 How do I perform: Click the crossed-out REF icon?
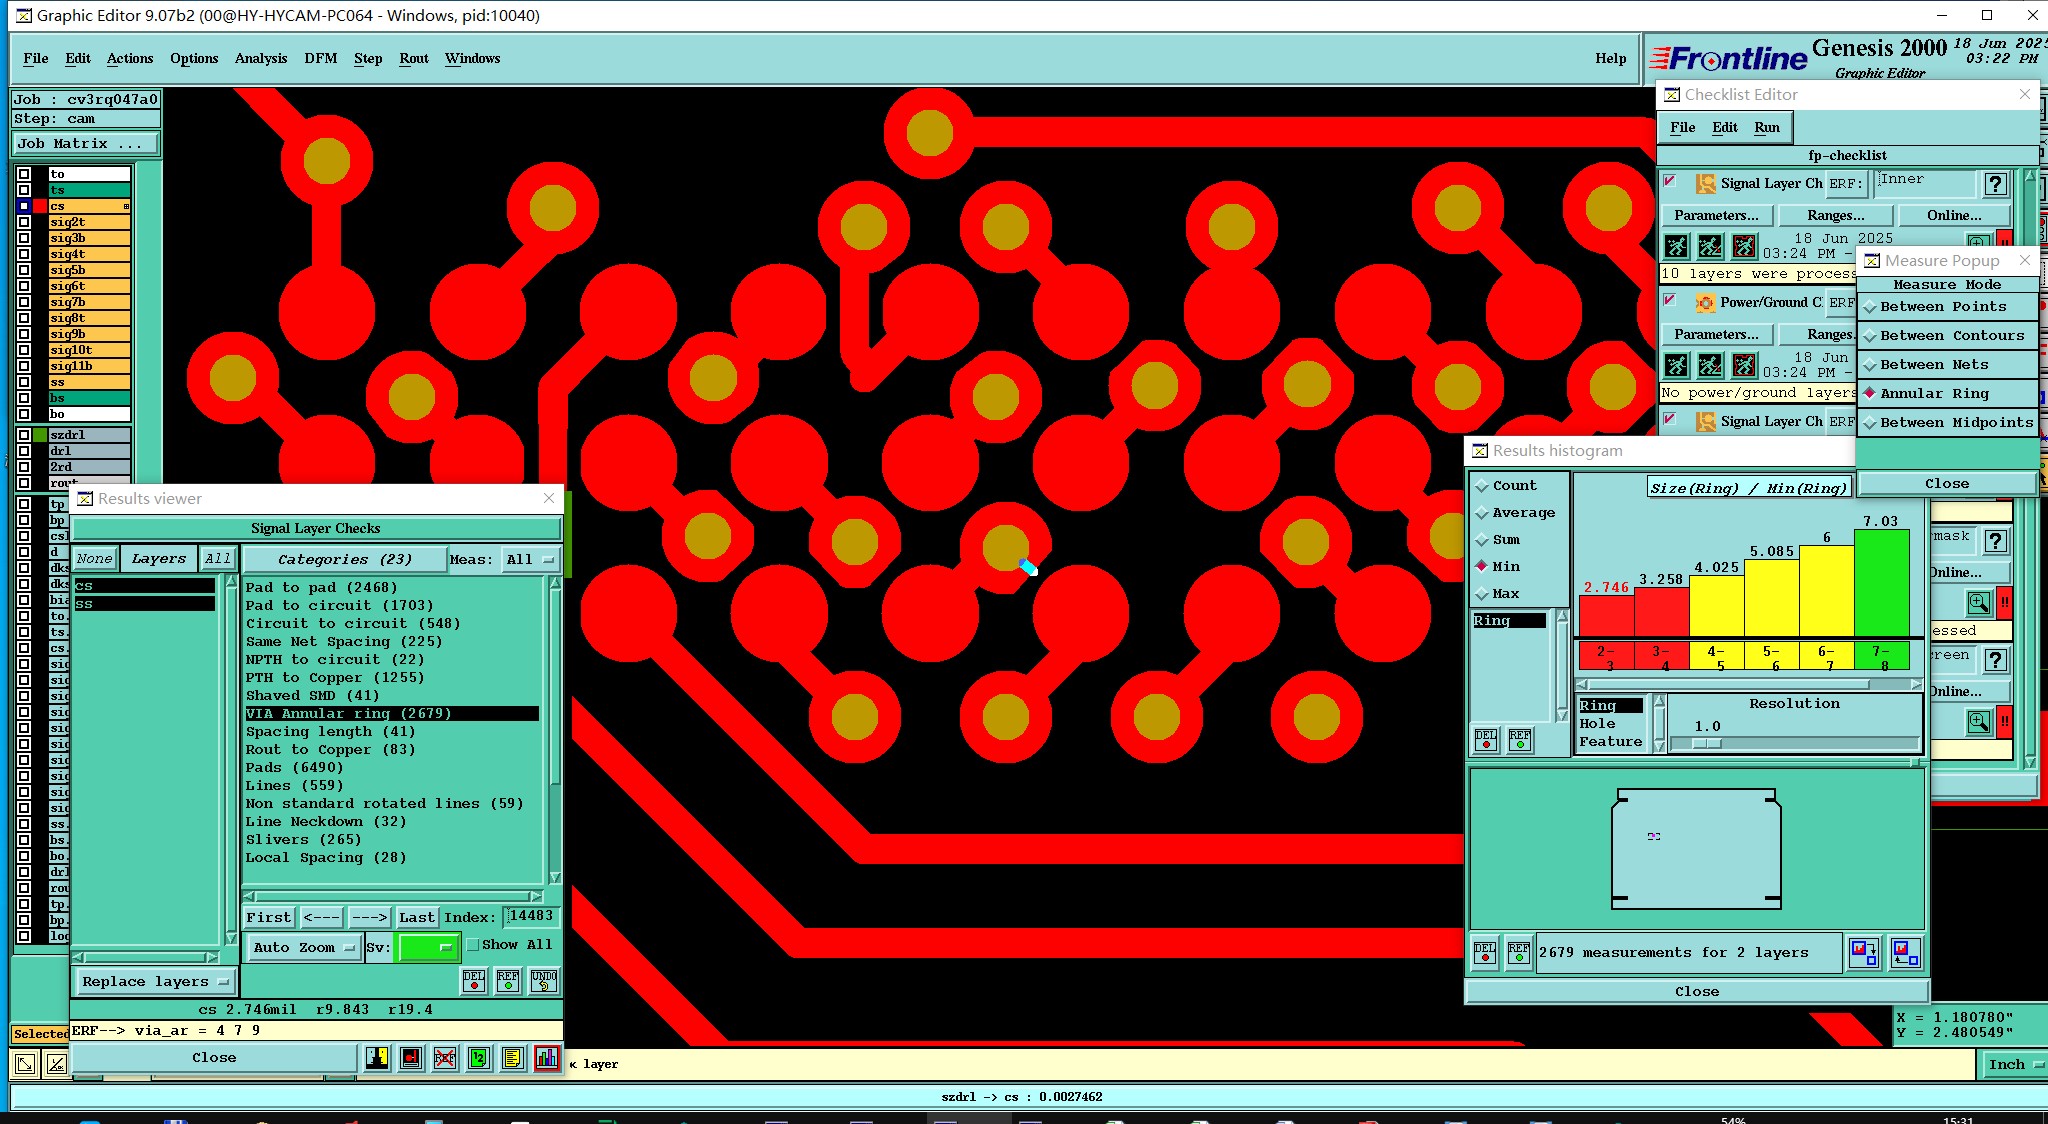click(445, 1058)
